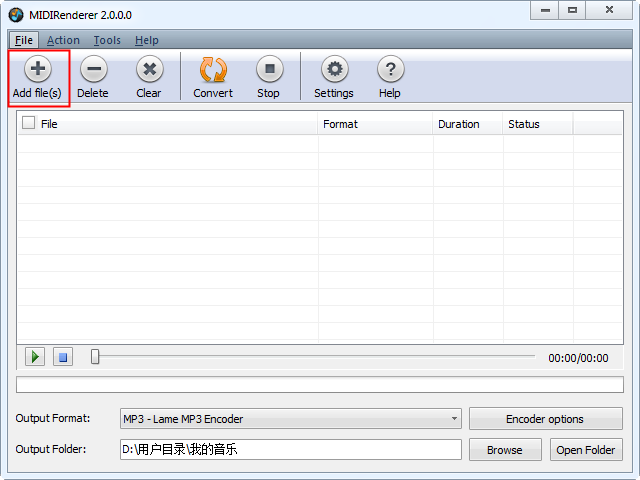Image resolution: width=640 pixels, height=480 pixels.
Task: Start conversion with the Convert icon
Action: (213, 69)
